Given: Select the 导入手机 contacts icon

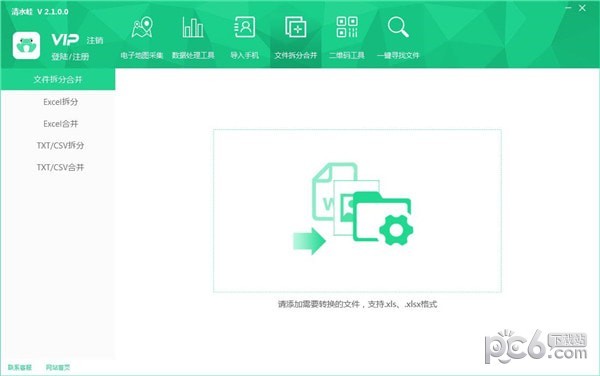Looking at the screenshot, I should click(x=245, y=27).
